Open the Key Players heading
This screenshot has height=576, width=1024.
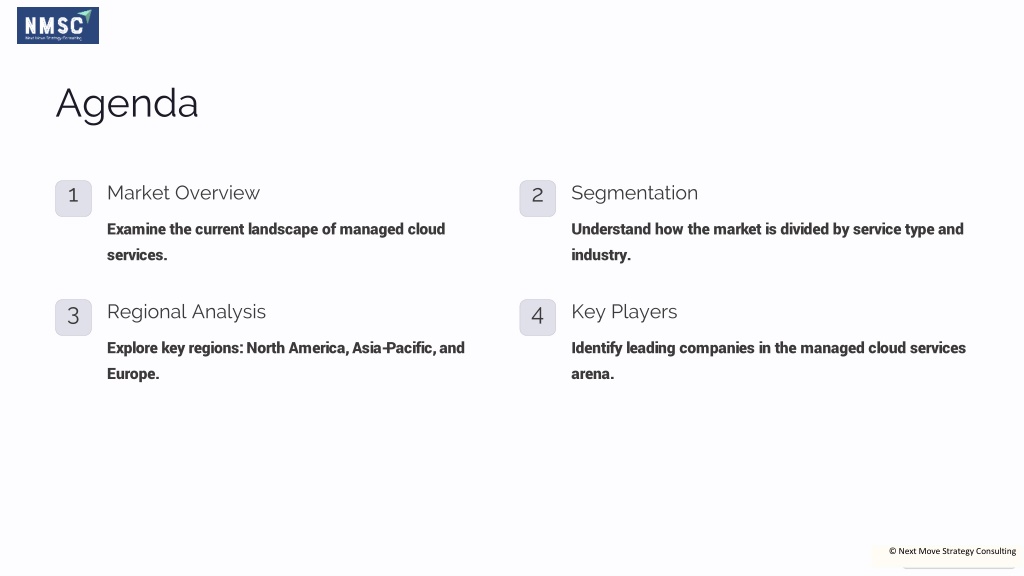point(624,312)
